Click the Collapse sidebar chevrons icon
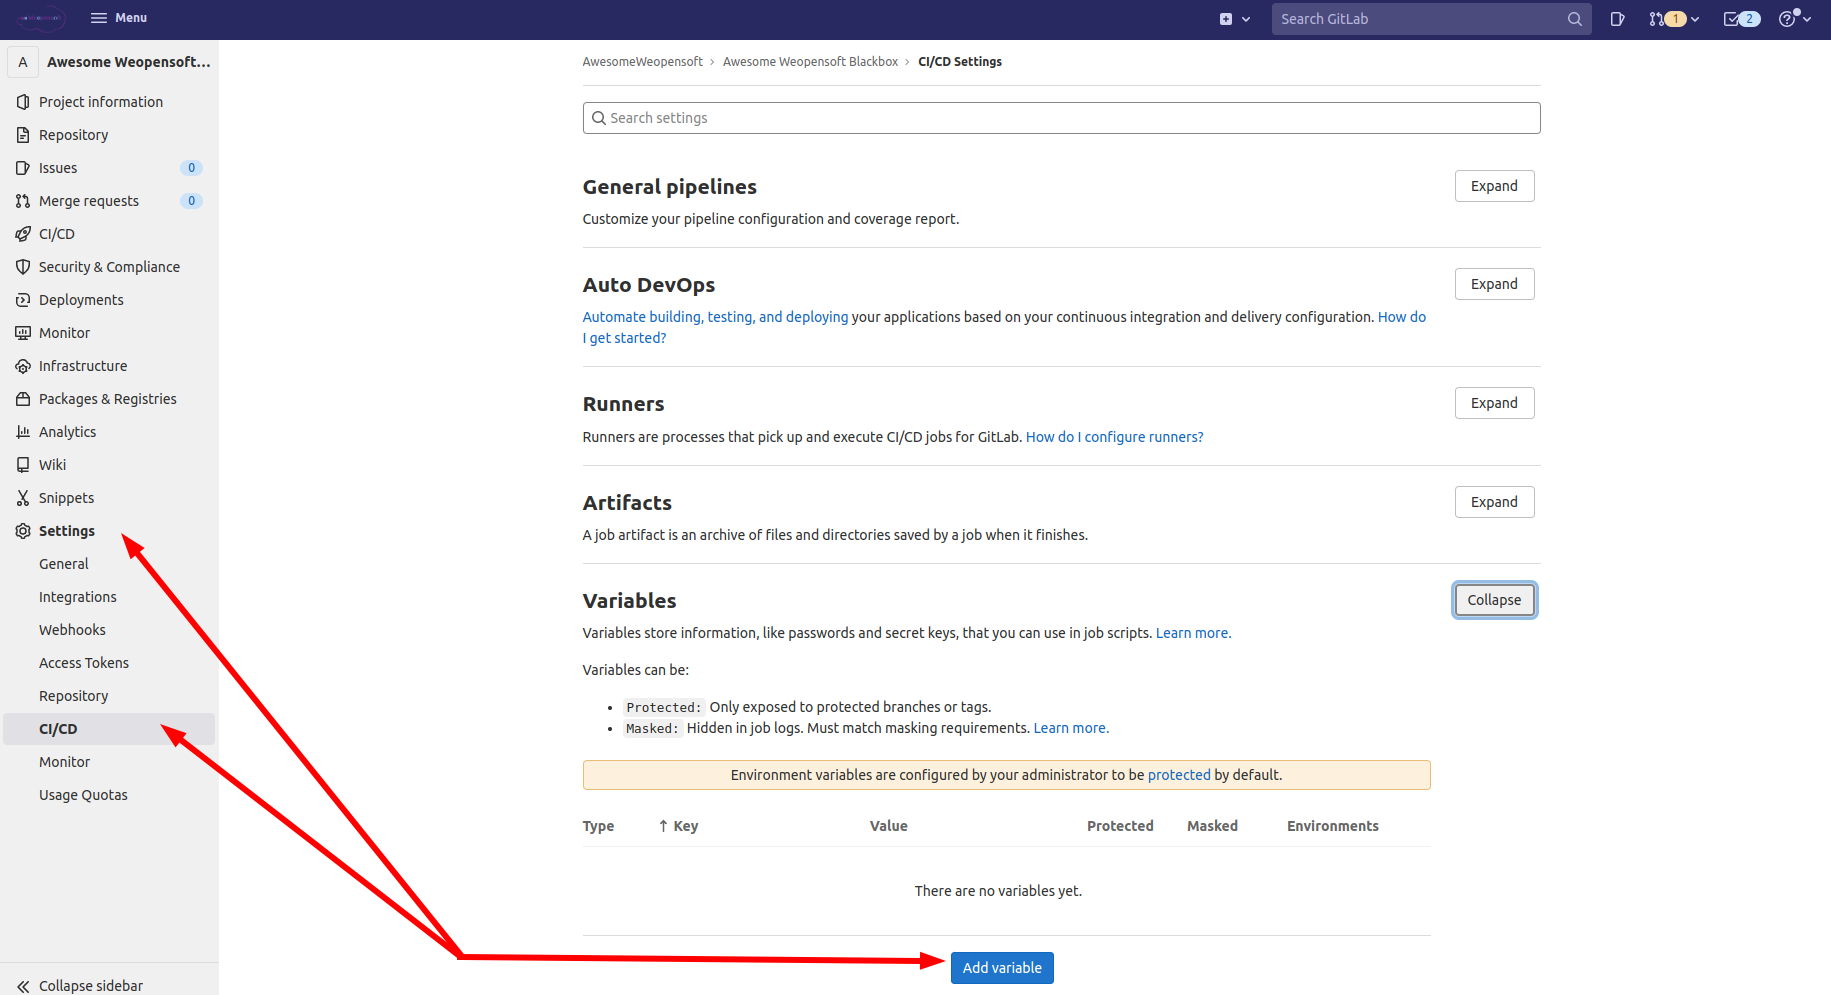 coord(23,986)
